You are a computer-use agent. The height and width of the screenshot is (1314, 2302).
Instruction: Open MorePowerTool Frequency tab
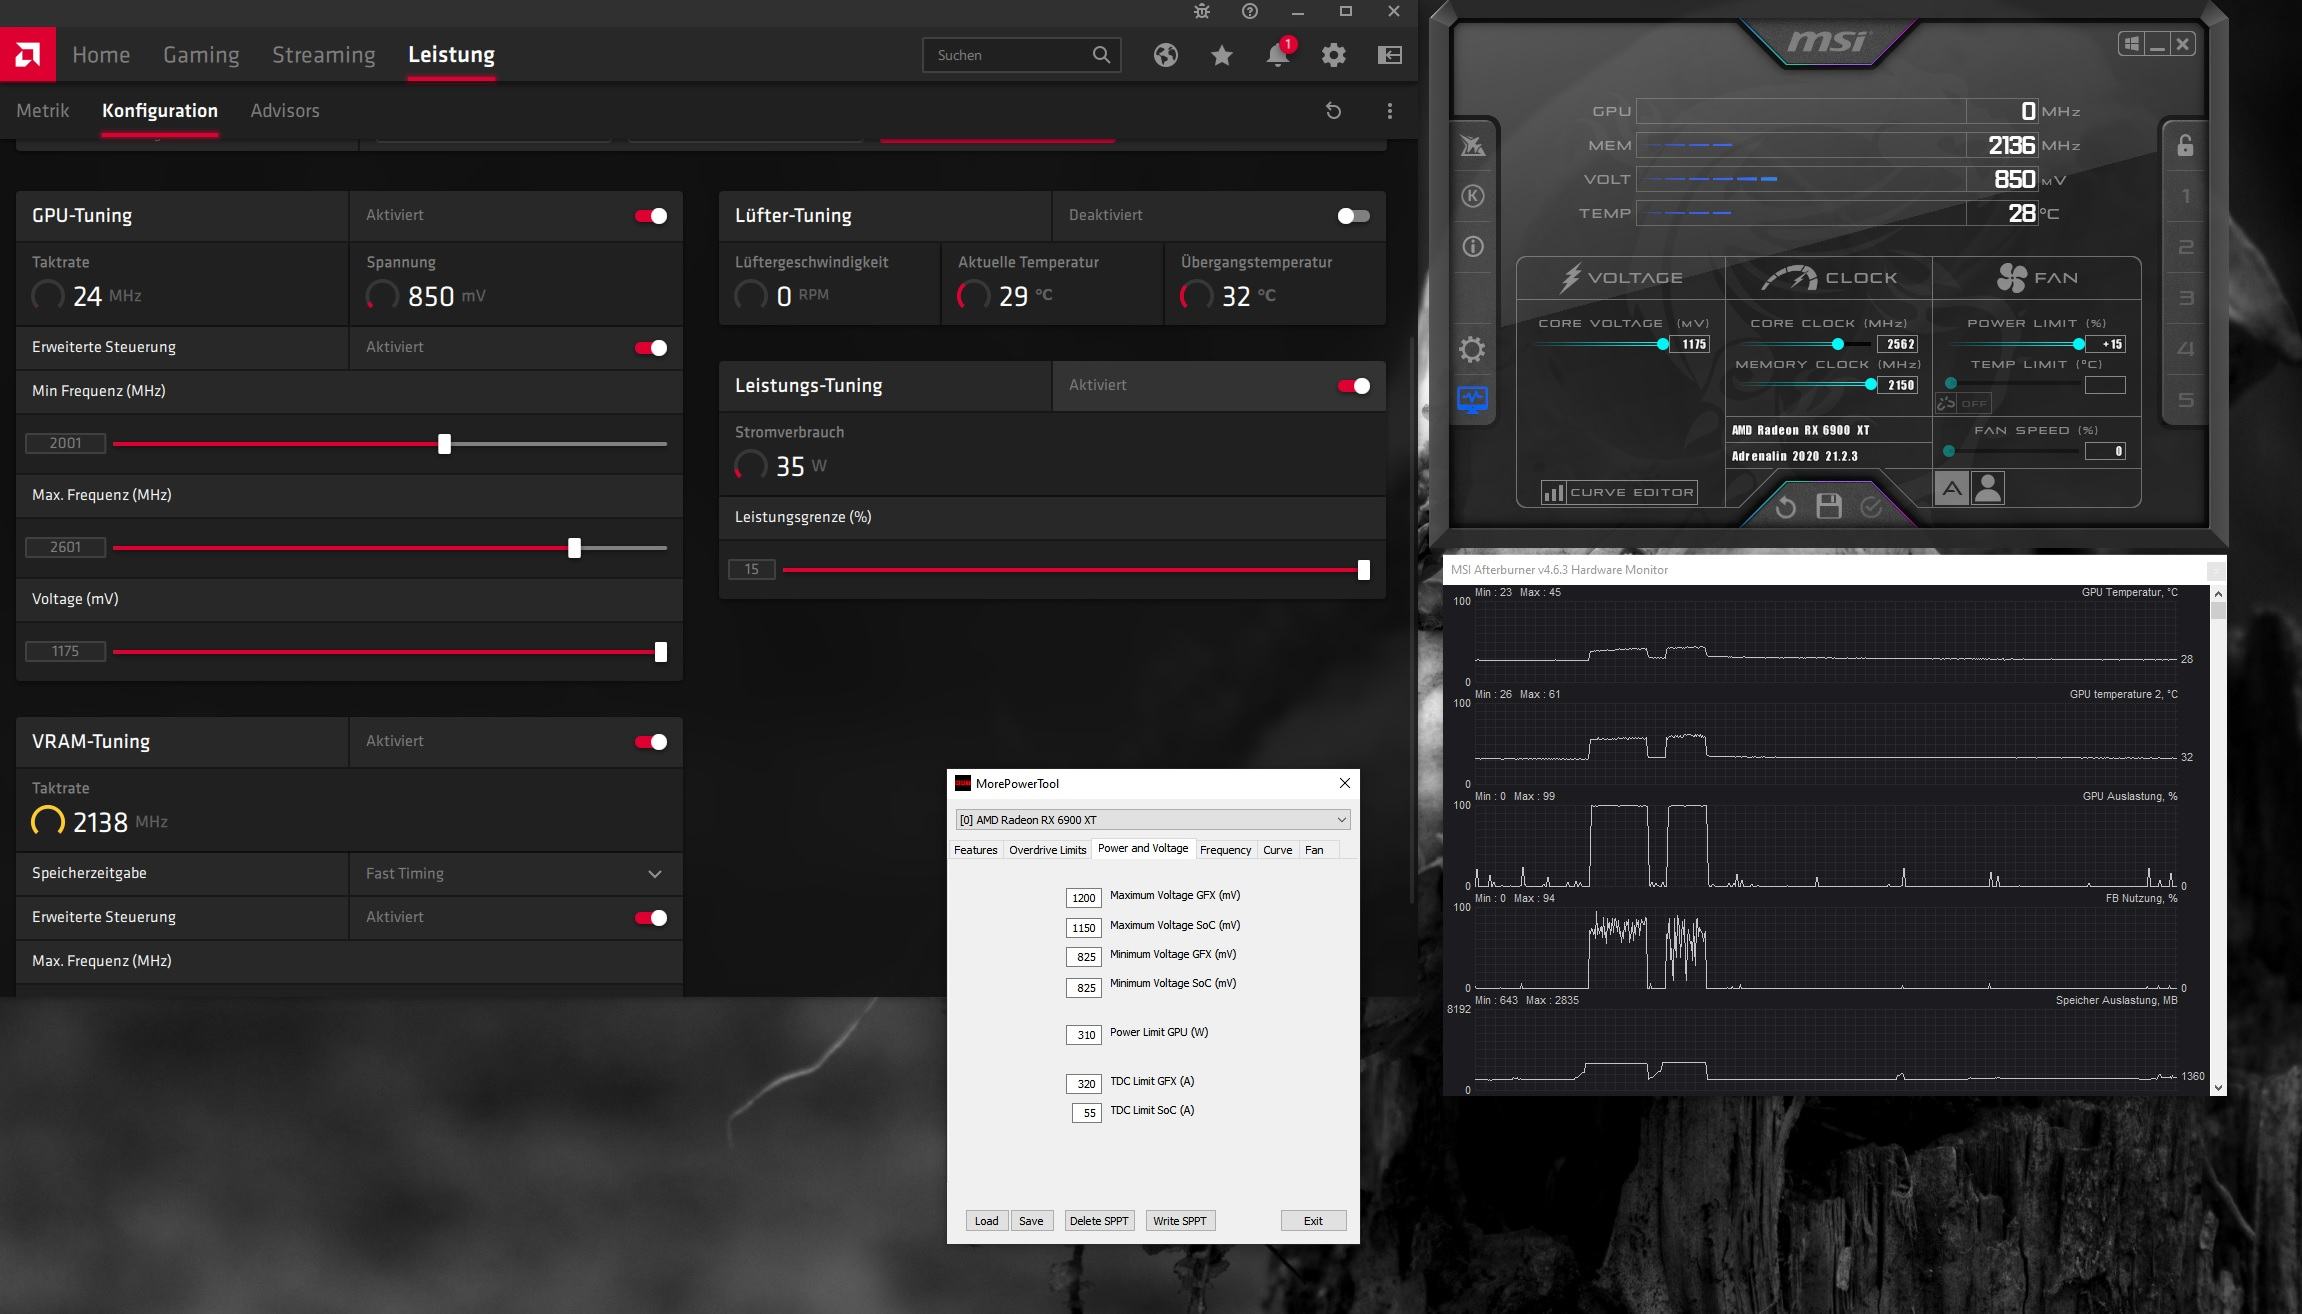1225,850
